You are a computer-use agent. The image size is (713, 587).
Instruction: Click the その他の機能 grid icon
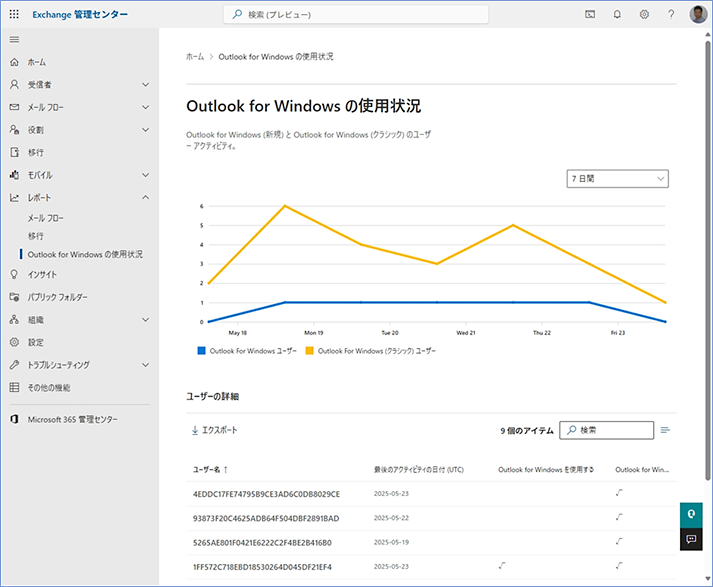[15, 387]
